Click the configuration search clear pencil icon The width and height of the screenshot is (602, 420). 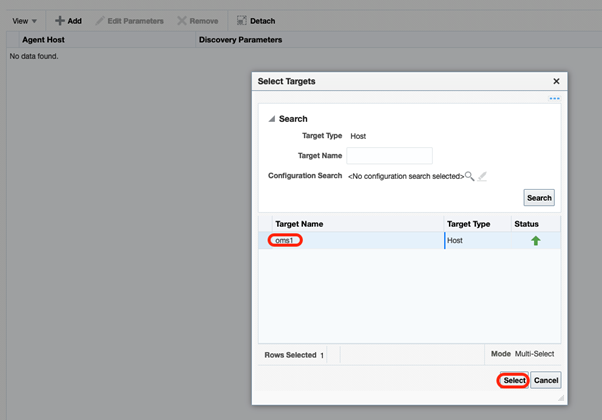coord(482,176)
